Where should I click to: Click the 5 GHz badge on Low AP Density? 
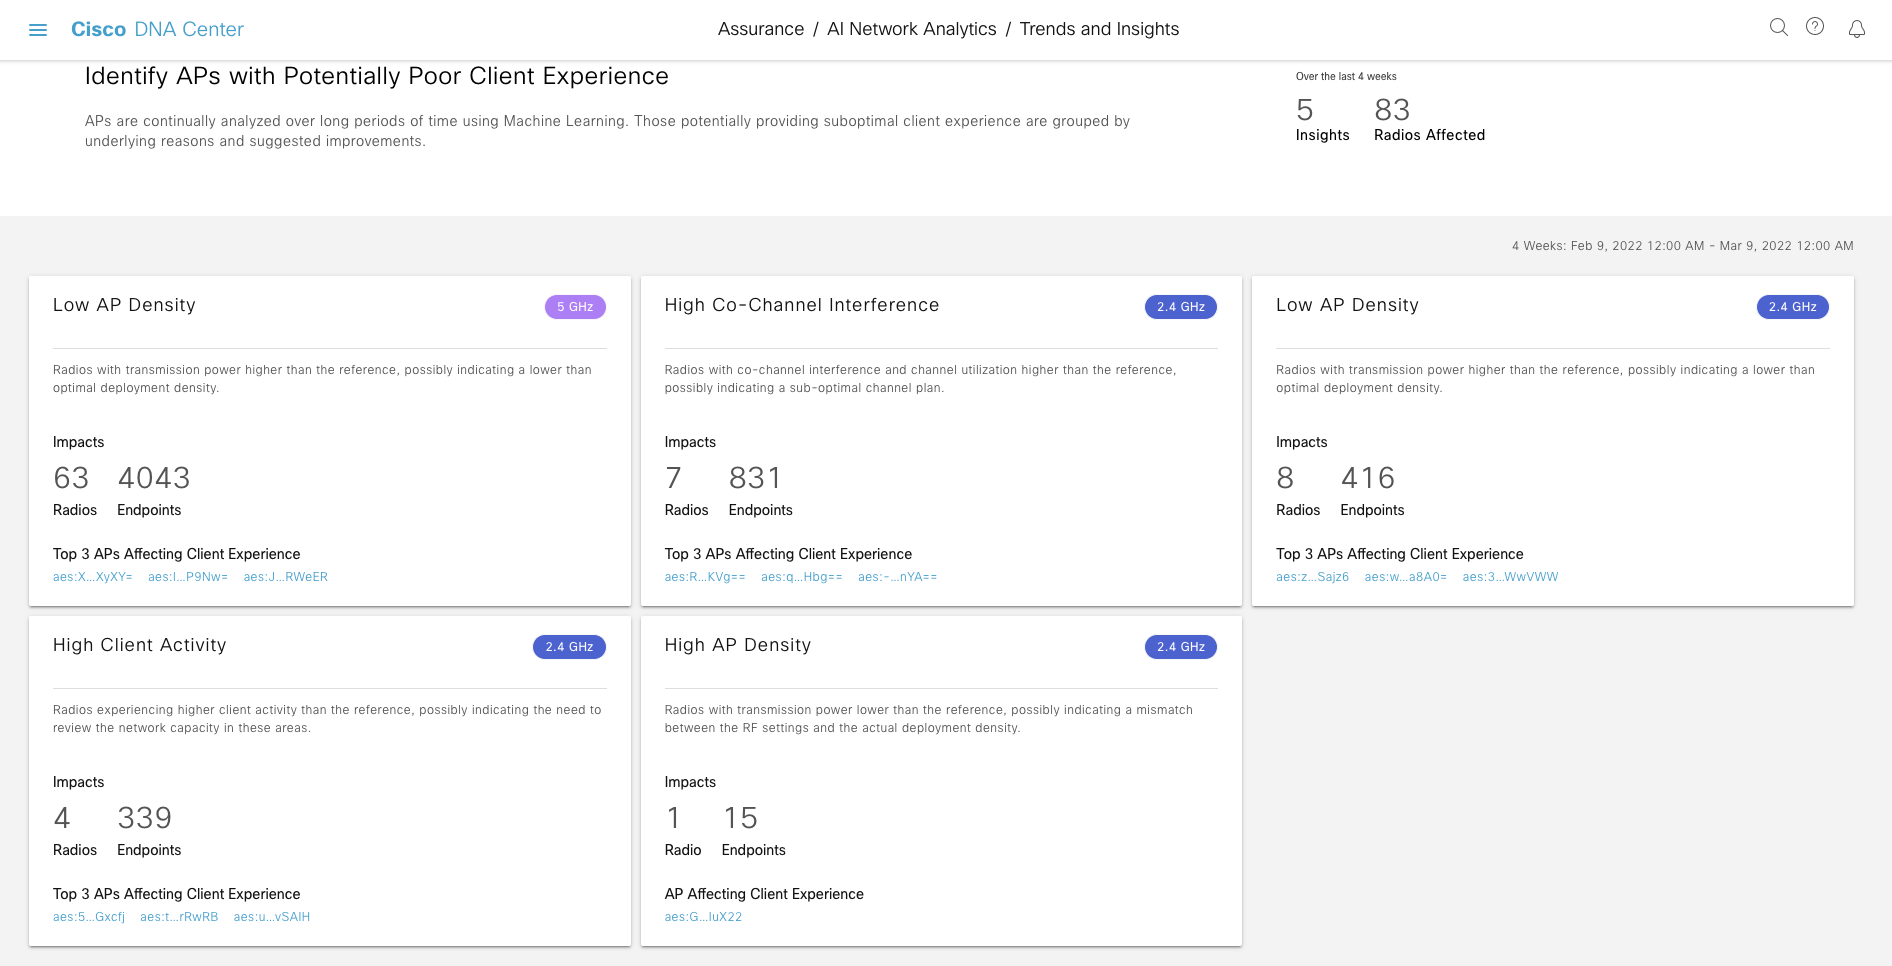574,307
